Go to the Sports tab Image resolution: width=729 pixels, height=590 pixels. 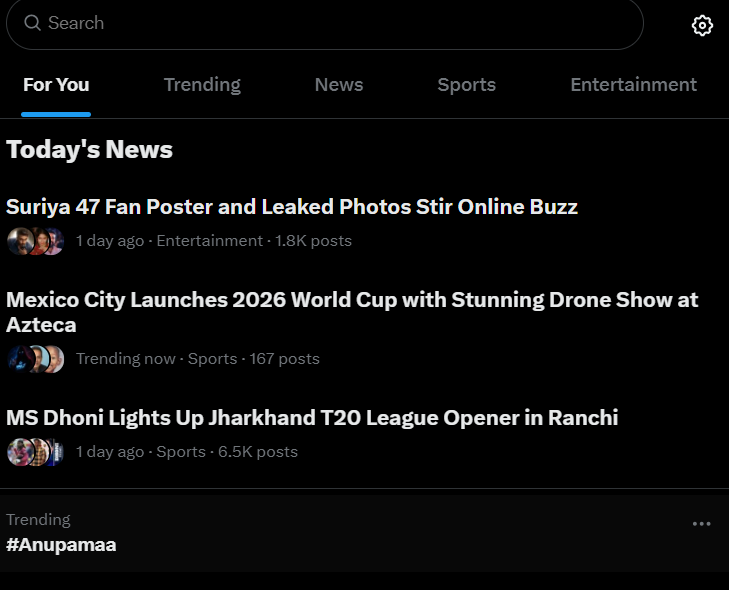click(x=466, y=85)
